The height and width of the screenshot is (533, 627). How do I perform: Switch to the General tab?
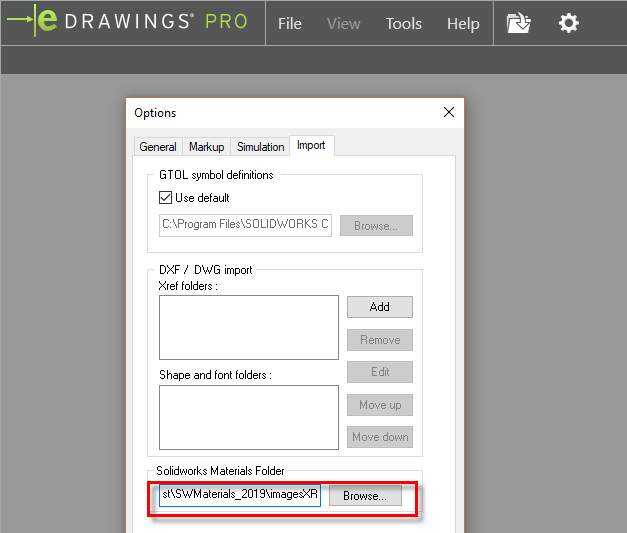pos(158,147)
